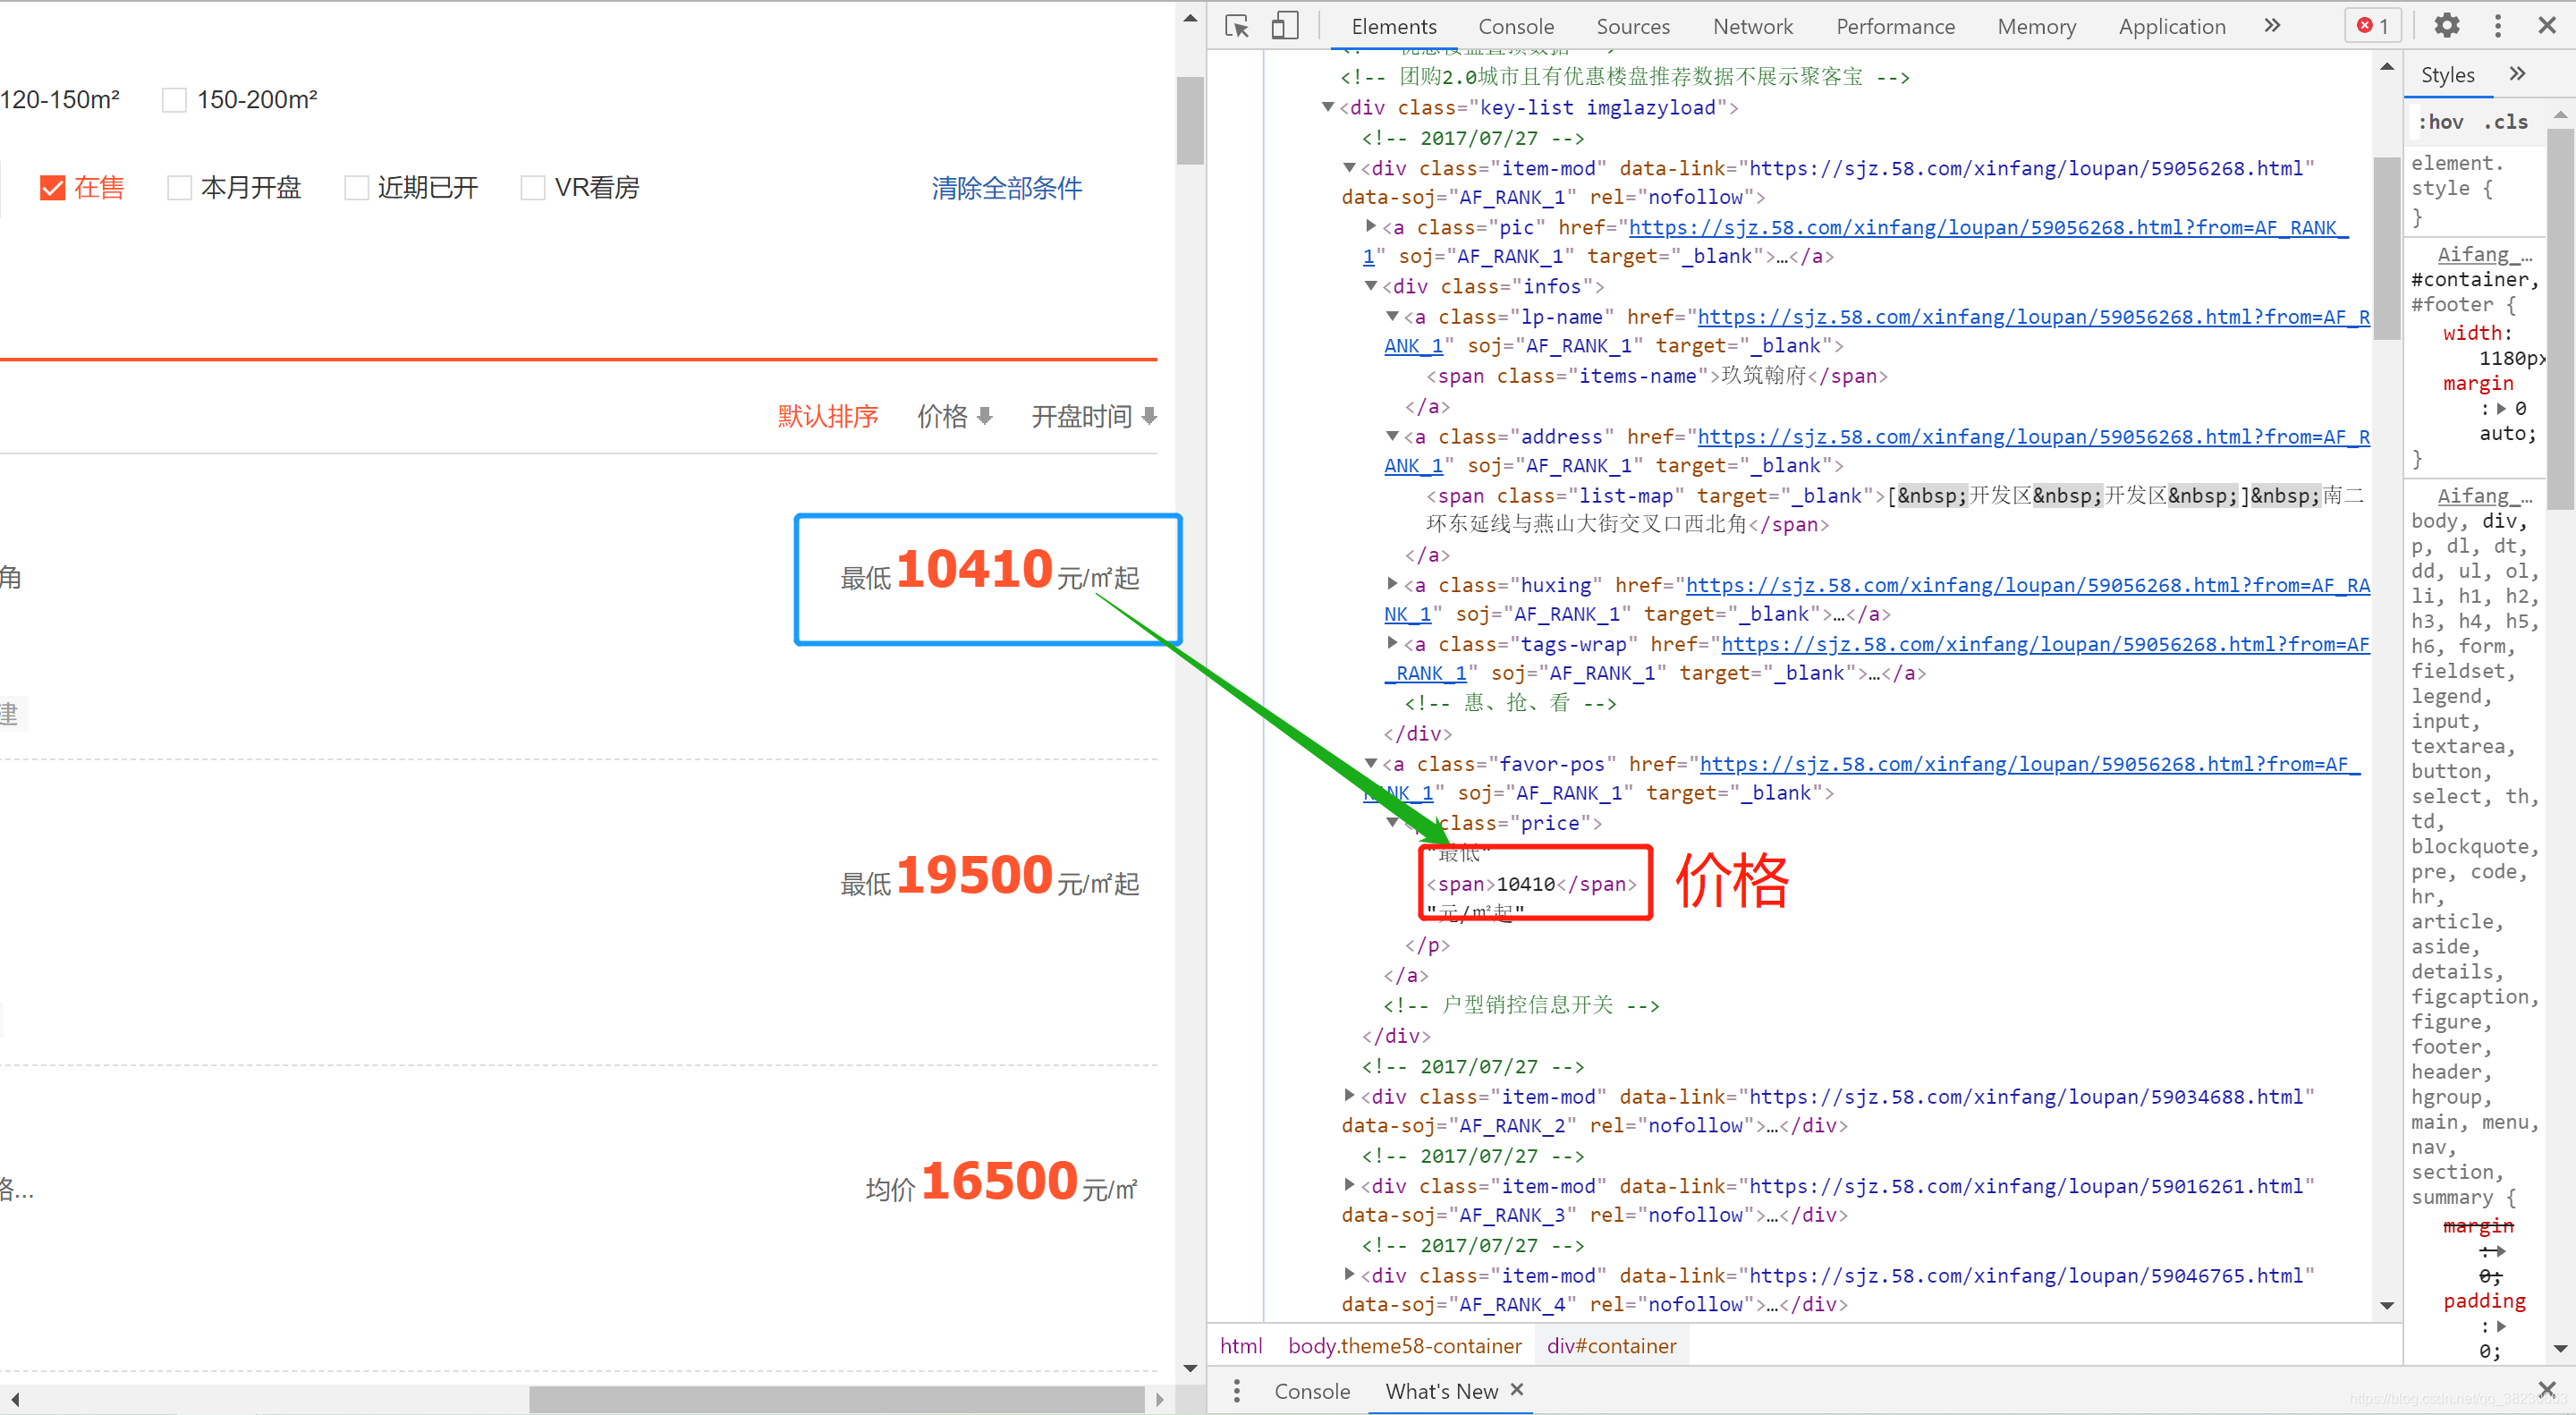Show more Styles pane tabs chevron
The height and width of the screenshot is (1415, 2576).
tap(2517, 74)
